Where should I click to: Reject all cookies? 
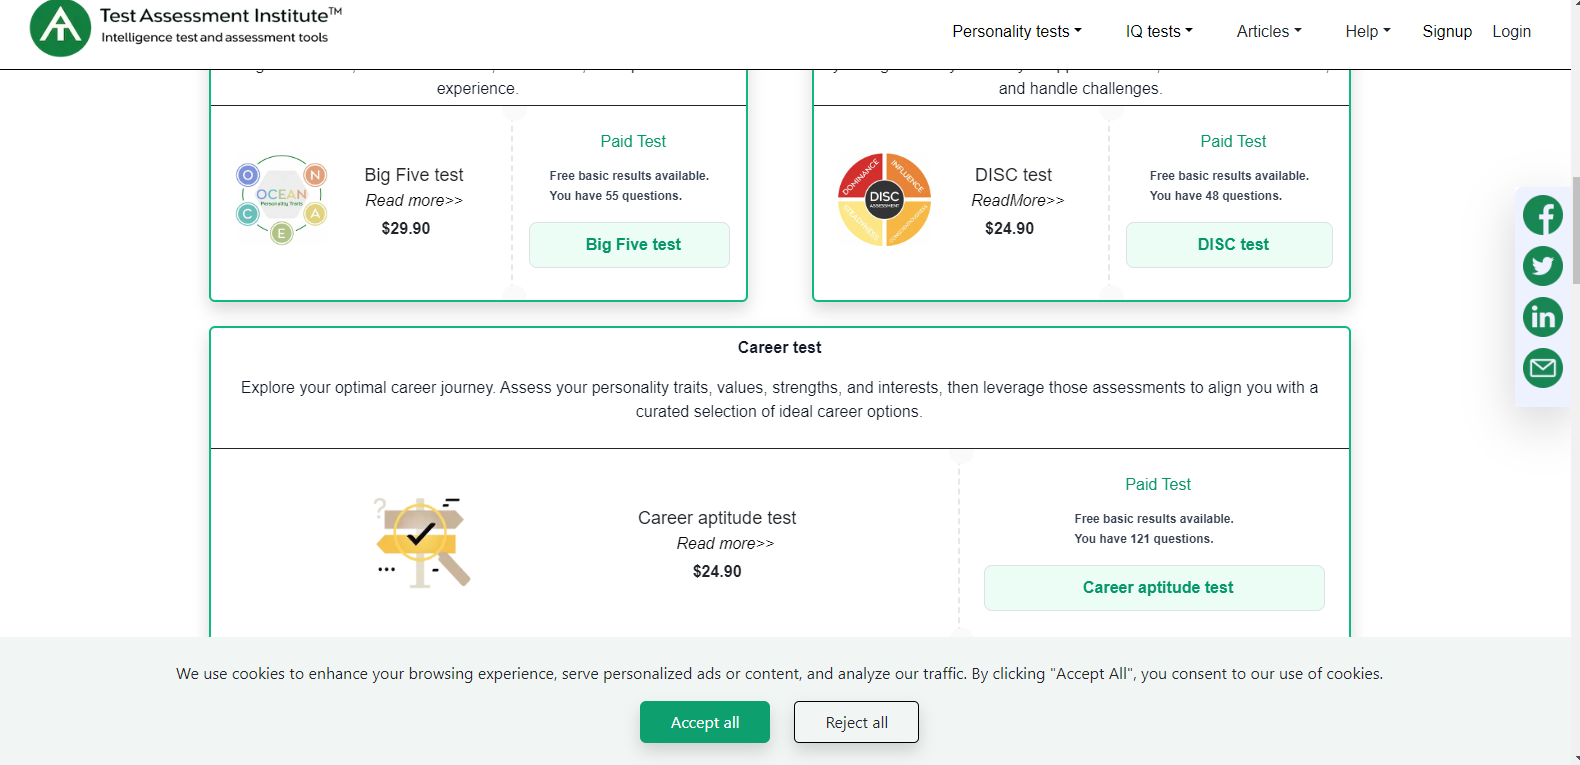[856, 722]
